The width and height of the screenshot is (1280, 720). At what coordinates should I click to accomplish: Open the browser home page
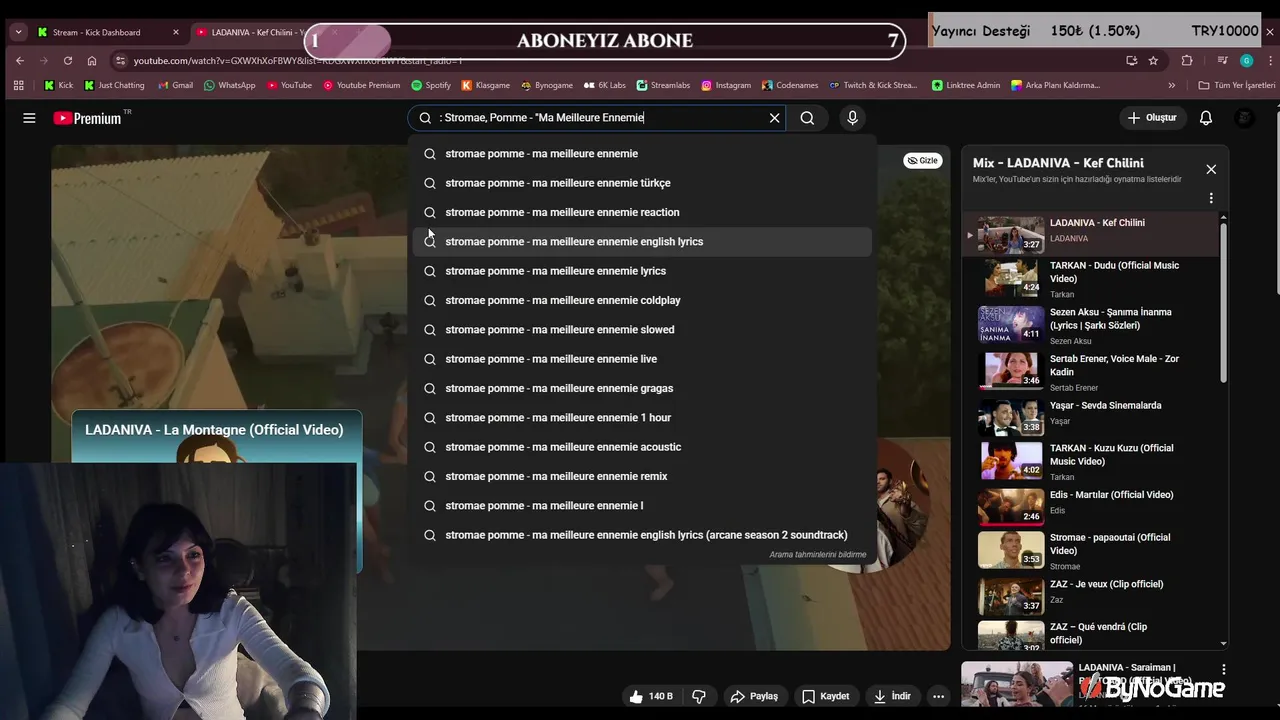click(92, 60)
